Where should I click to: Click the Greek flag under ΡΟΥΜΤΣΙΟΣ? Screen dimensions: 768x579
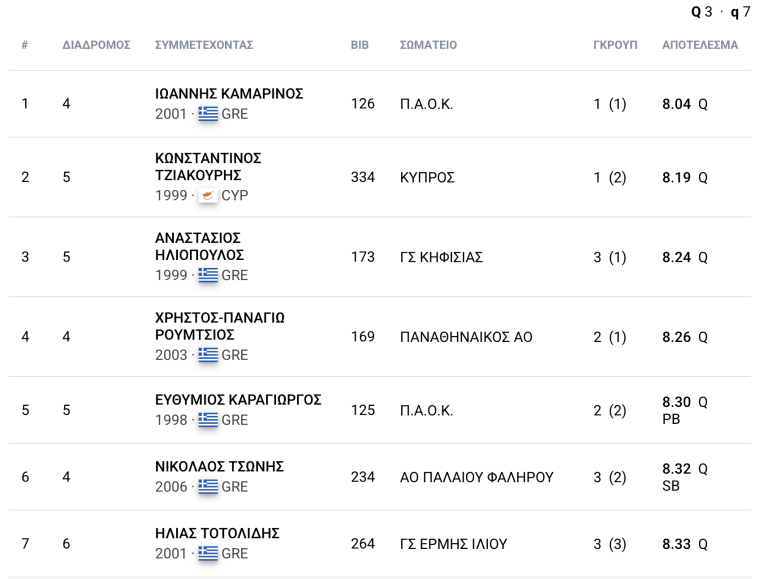(x=208, y=355)
